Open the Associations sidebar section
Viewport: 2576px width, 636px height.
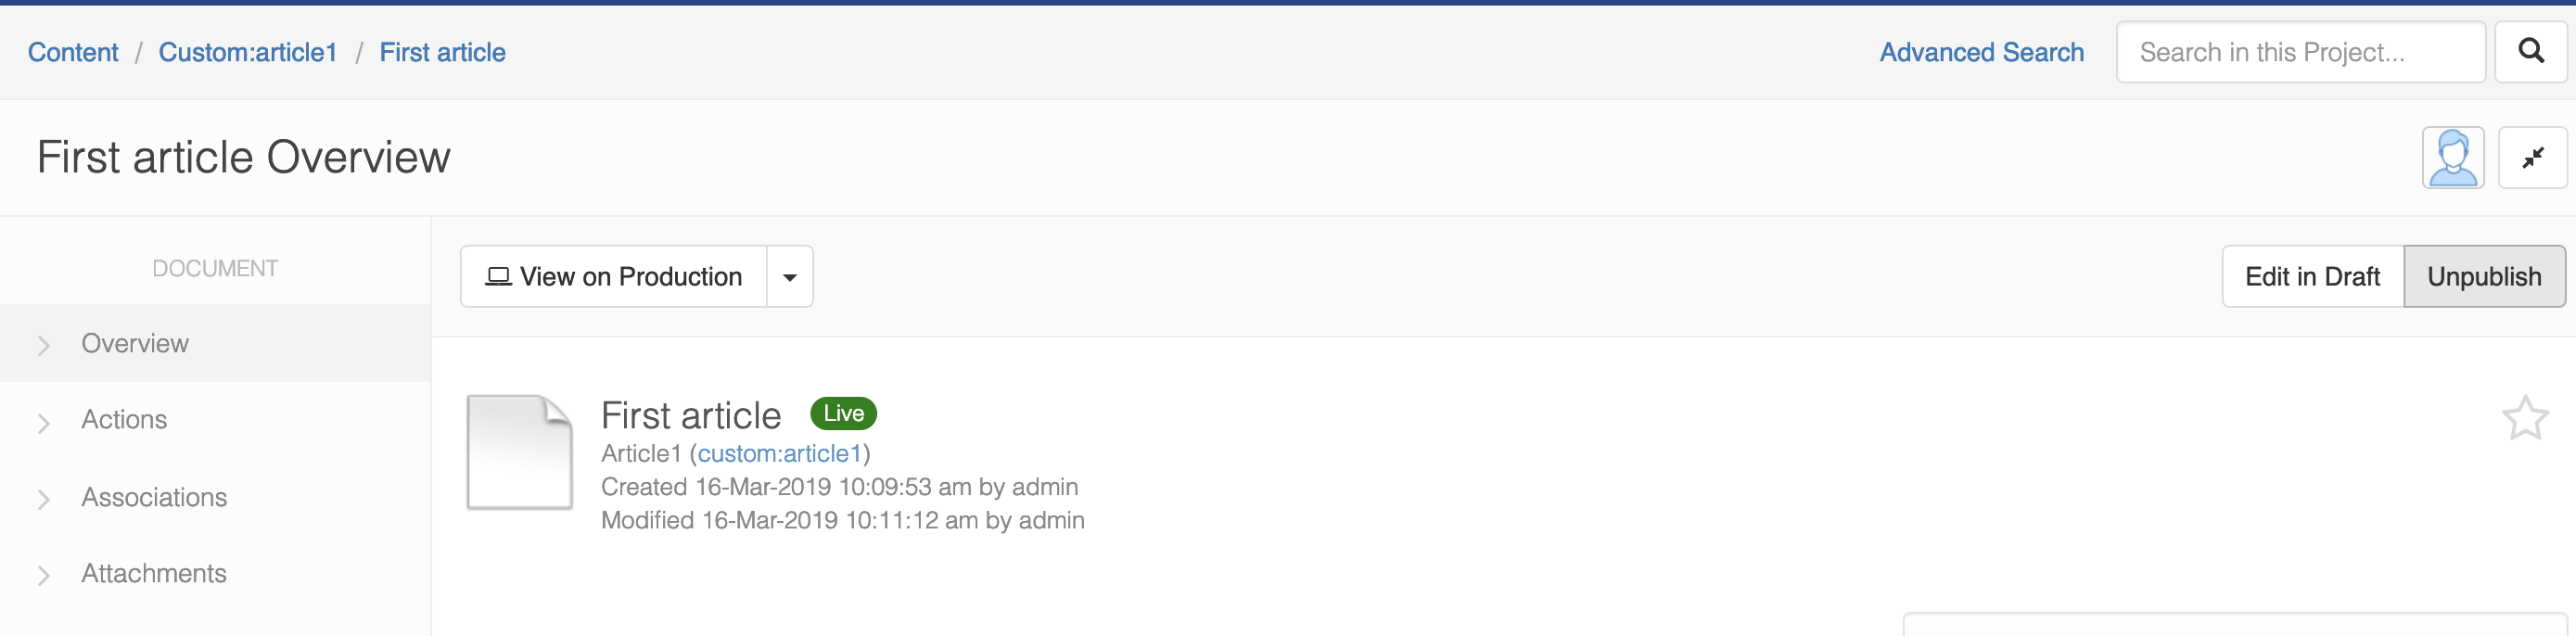tap(154, 497)
